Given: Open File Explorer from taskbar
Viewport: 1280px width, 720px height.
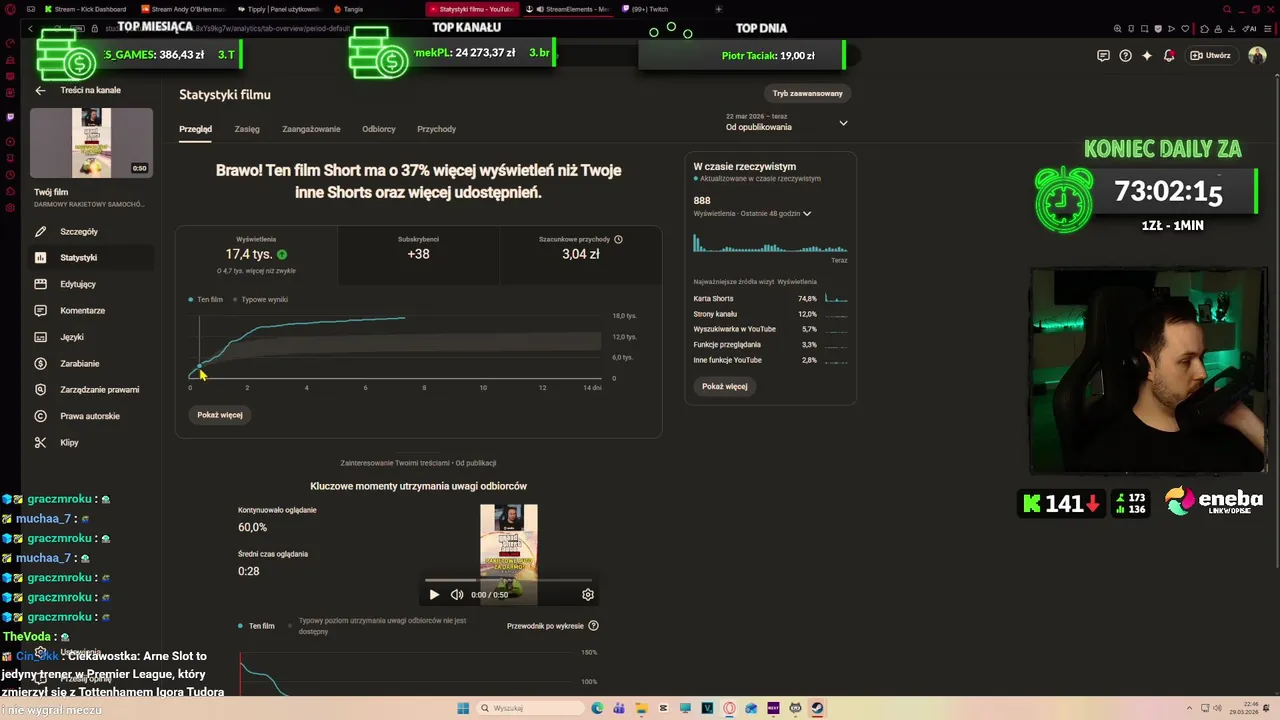Looking at the screenshot, I should coord(641,708).
